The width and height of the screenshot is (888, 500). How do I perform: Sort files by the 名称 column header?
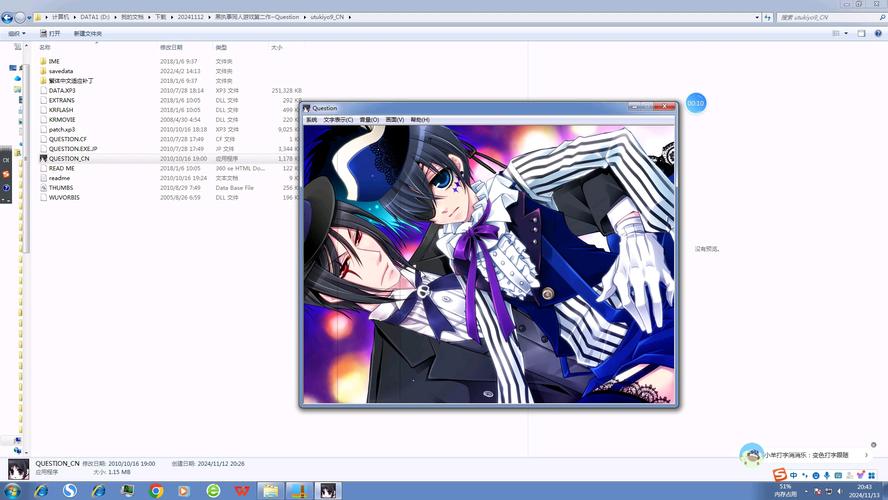click(45, 48)
